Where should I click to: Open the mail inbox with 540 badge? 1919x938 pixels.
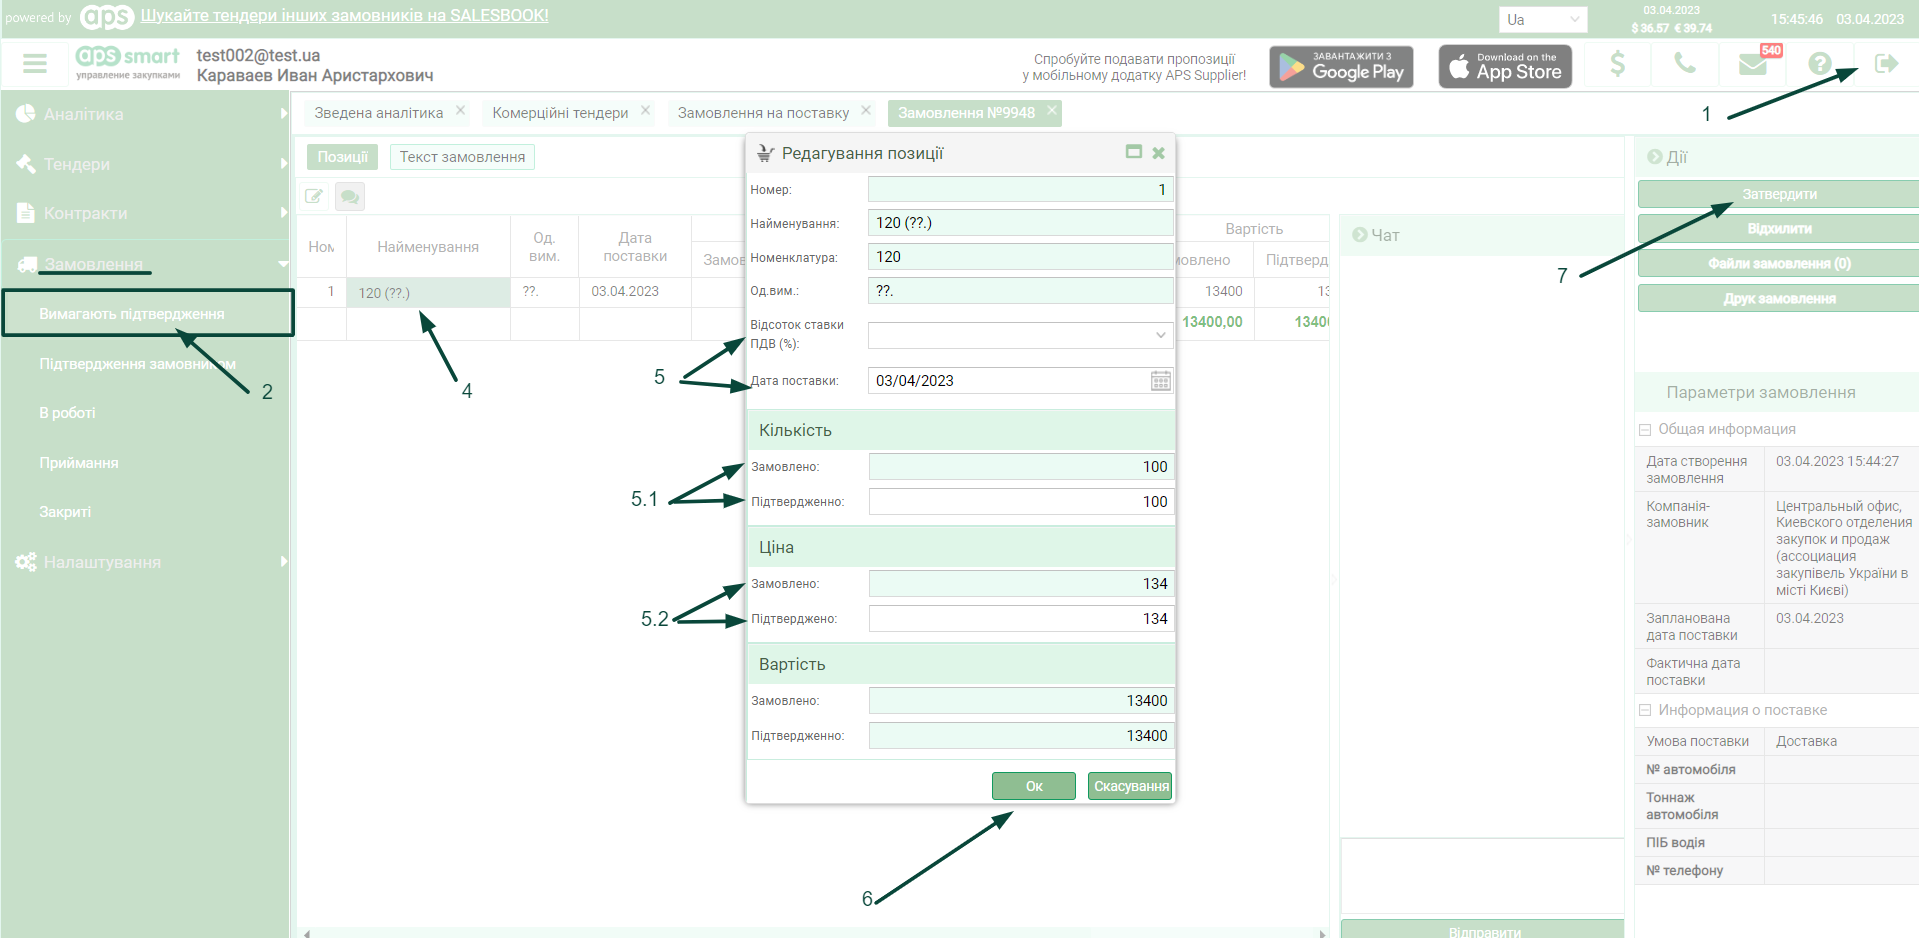click(1754, 65)
